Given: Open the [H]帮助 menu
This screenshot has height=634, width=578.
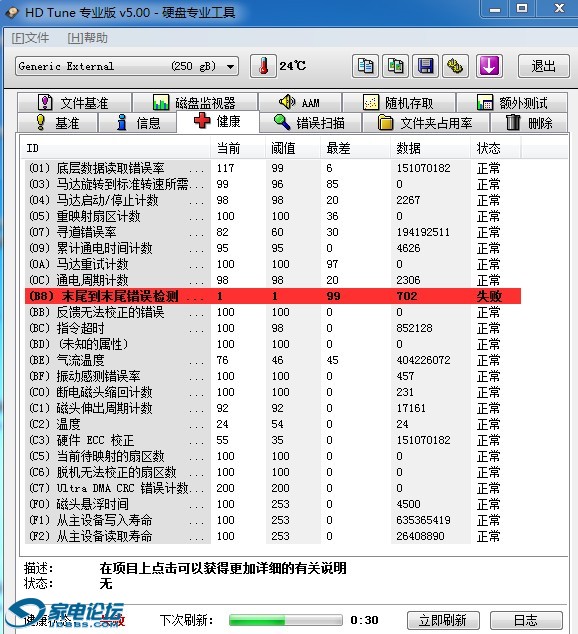Looking at the screenshot, I should 87,38.
